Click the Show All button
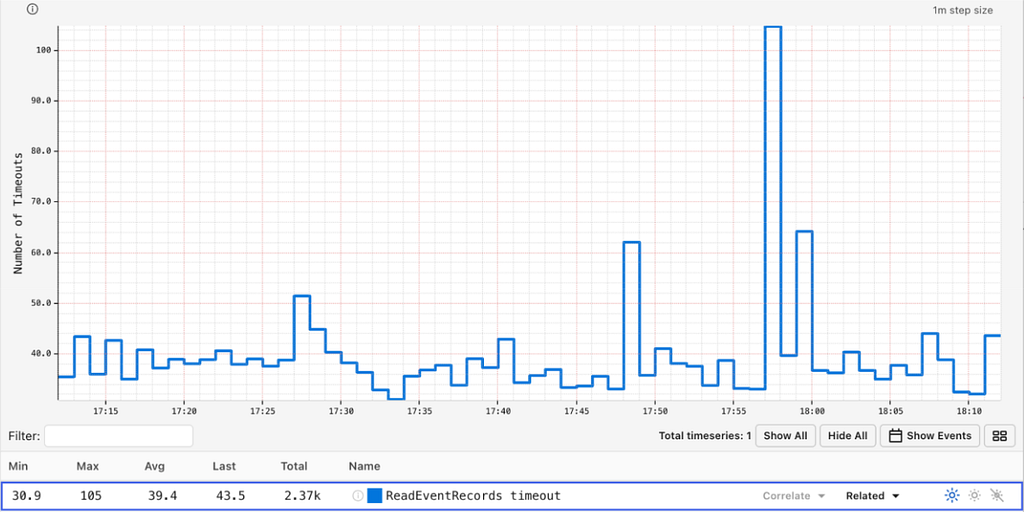This screenshot has height=512, width=1024. click(x=785, y=436)
